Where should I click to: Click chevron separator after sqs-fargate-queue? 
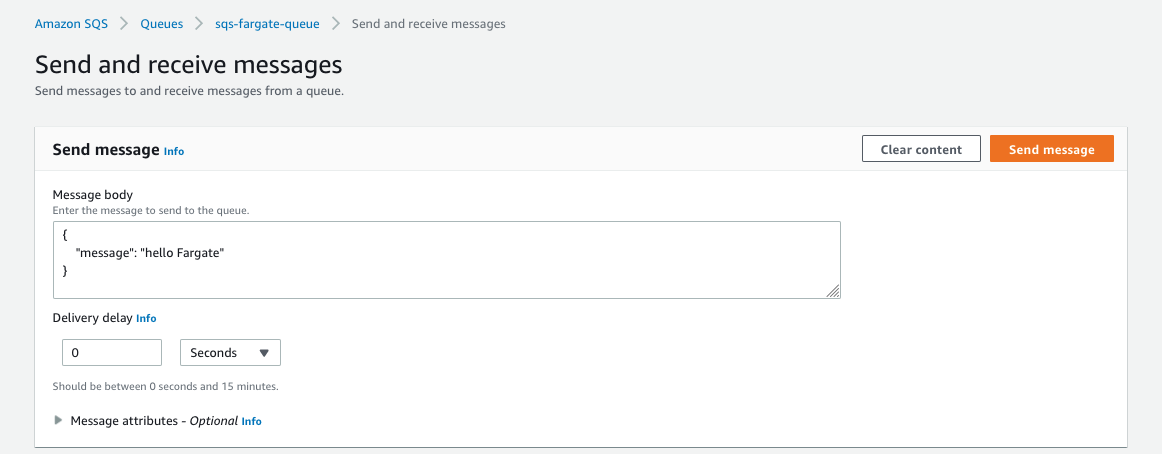(336, 24)
